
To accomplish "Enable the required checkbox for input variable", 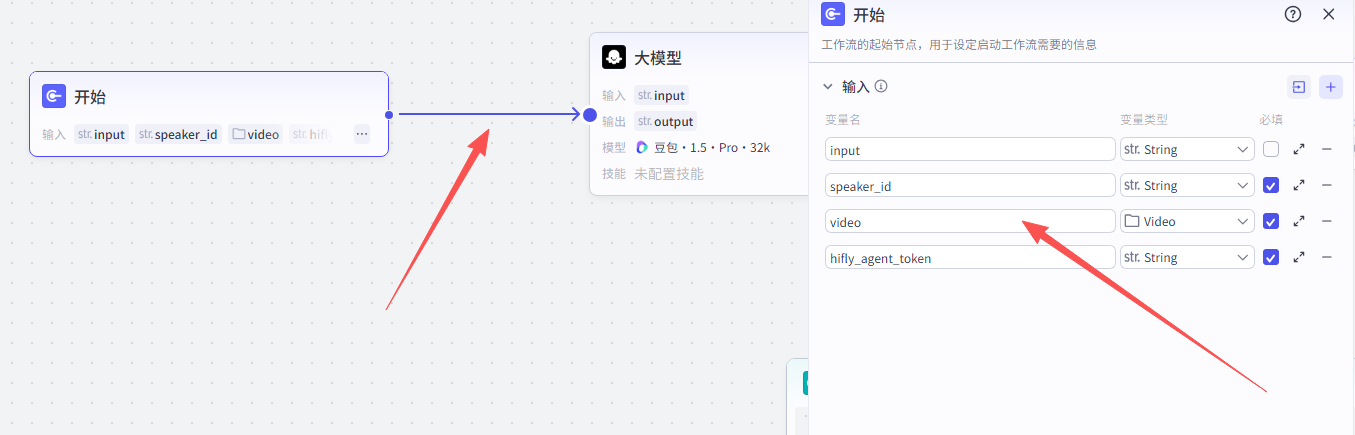I will pyautogui.click(x=1271, y=150).
